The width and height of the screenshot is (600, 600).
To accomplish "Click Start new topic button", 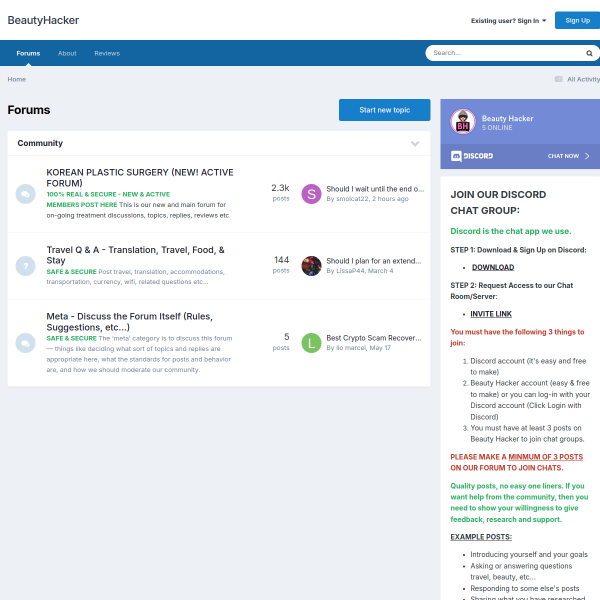I will tap(385, 110).
